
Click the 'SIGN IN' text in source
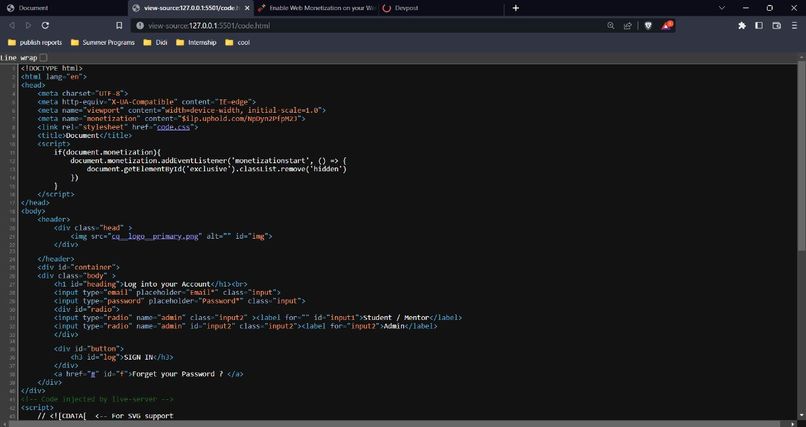click(139, 357)
